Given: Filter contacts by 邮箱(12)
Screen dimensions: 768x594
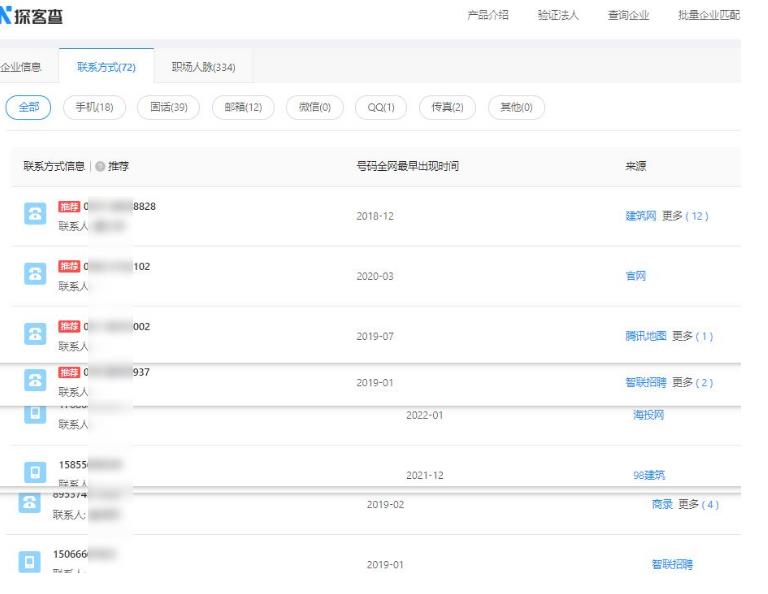Looking at the screenshot, I should (243, 107).
